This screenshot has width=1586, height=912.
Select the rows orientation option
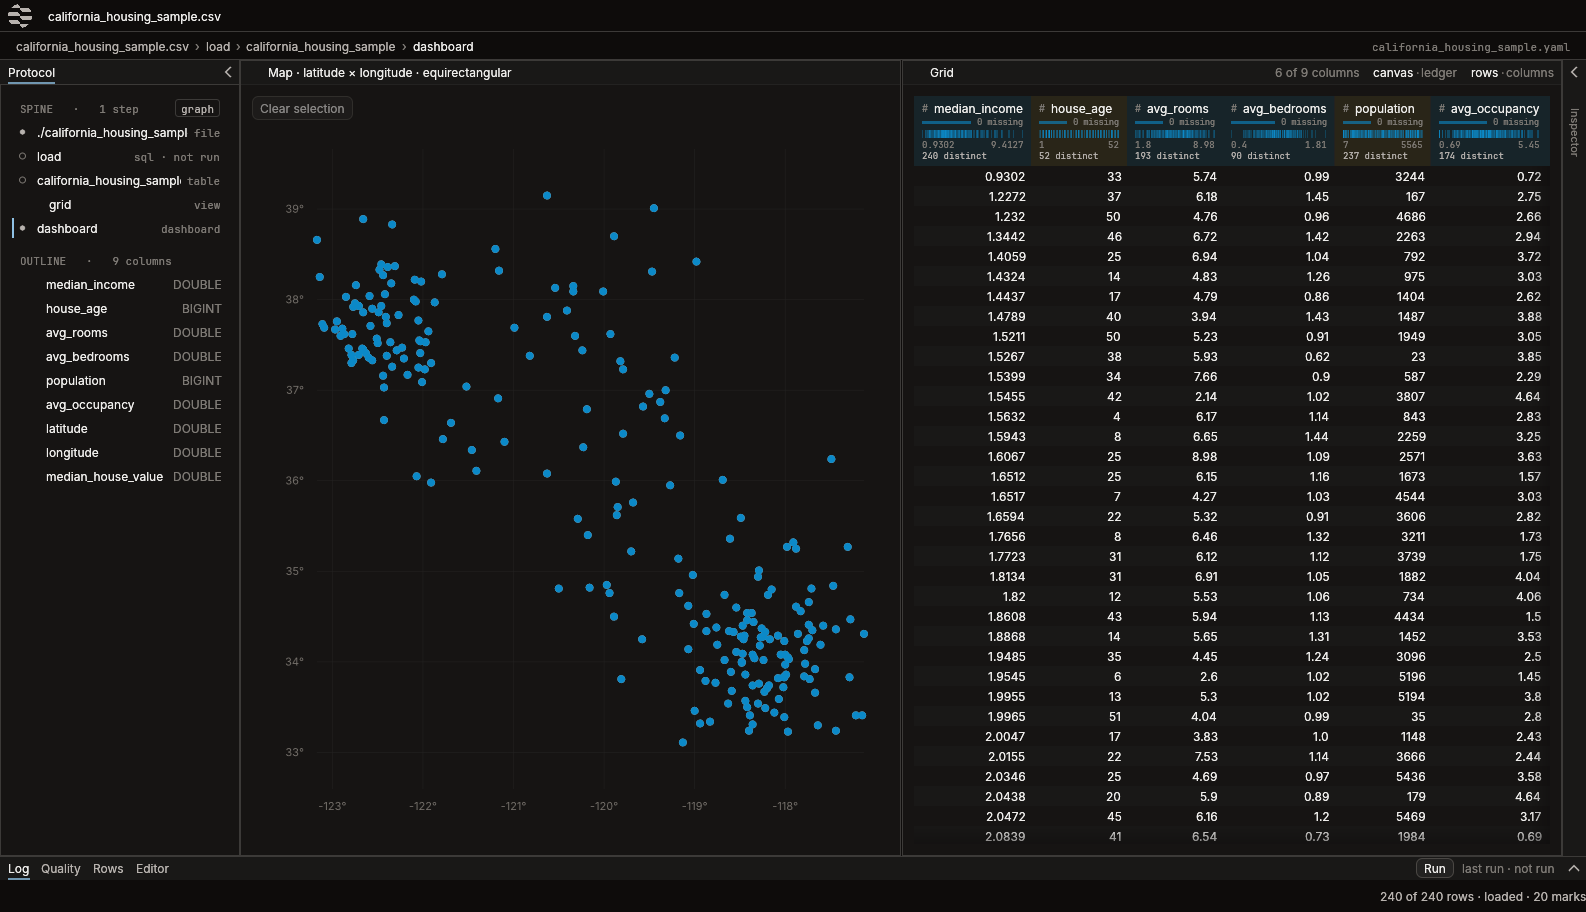click(x=1484, y=73)
